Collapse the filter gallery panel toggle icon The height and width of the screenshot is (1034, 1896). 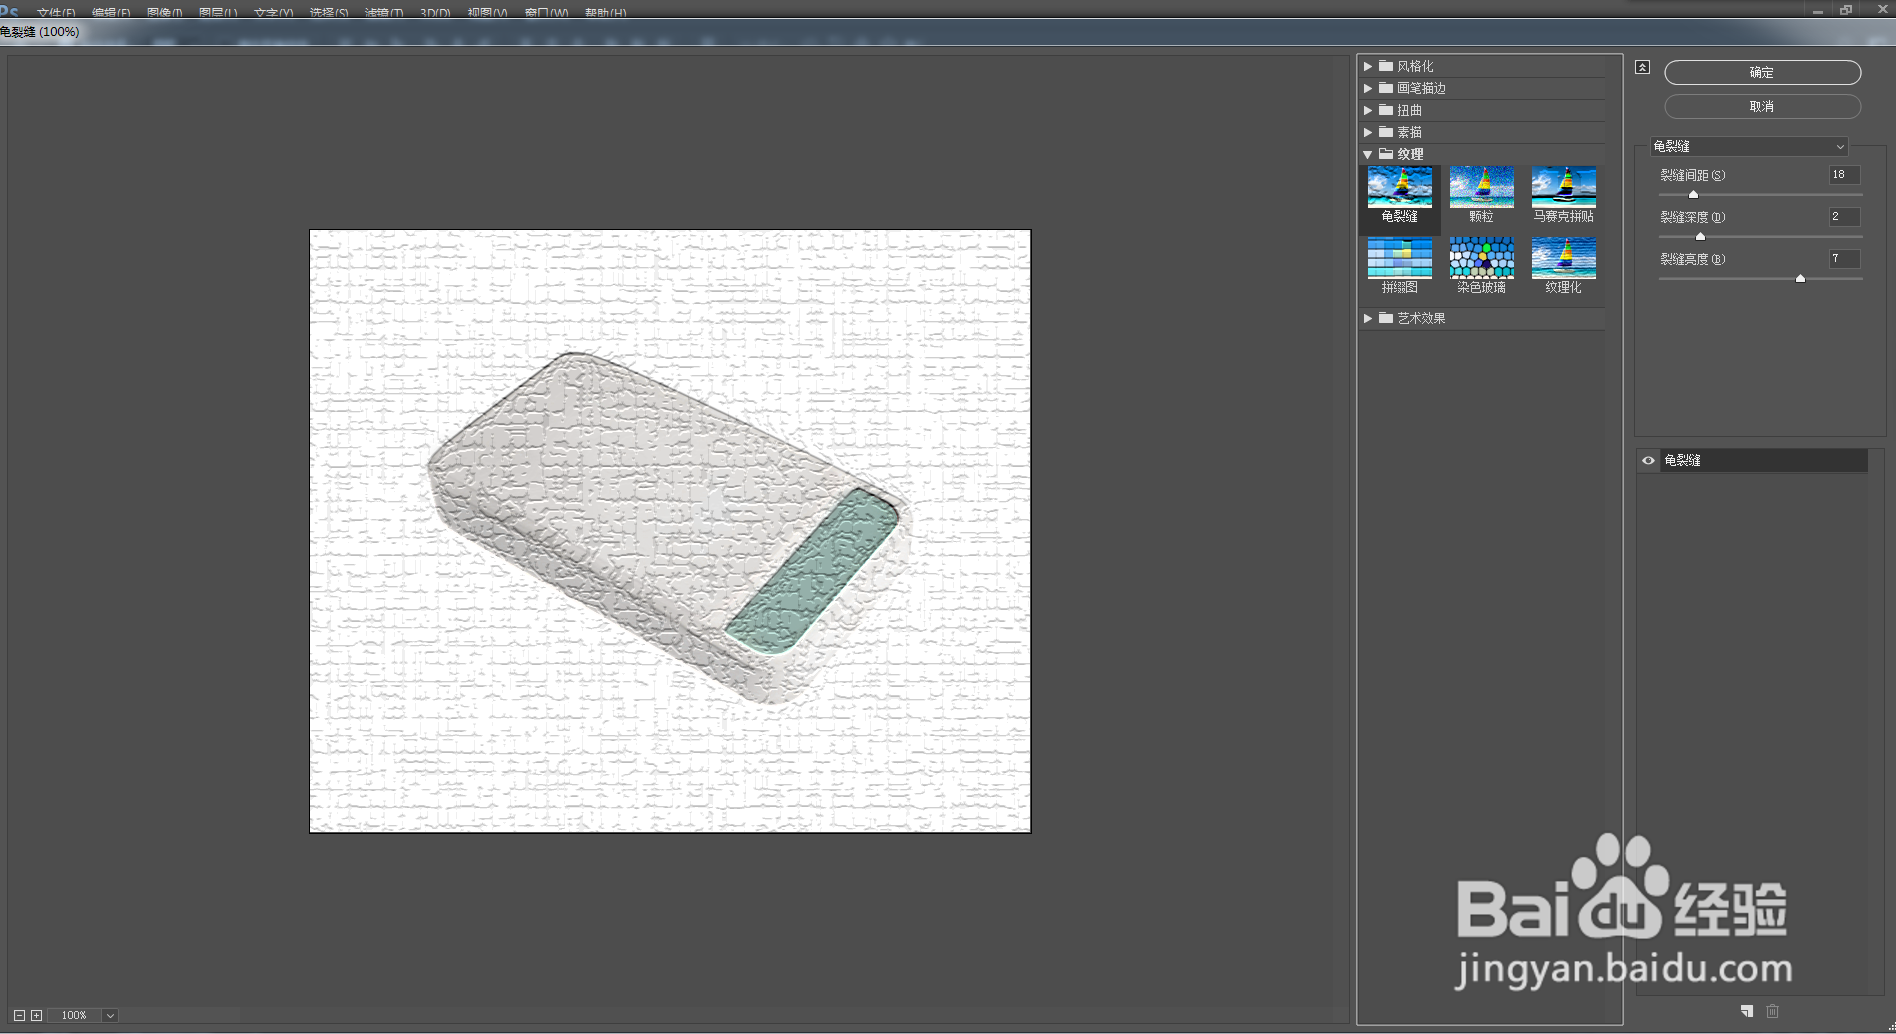pyautogui.click(x=1642, y=67)
